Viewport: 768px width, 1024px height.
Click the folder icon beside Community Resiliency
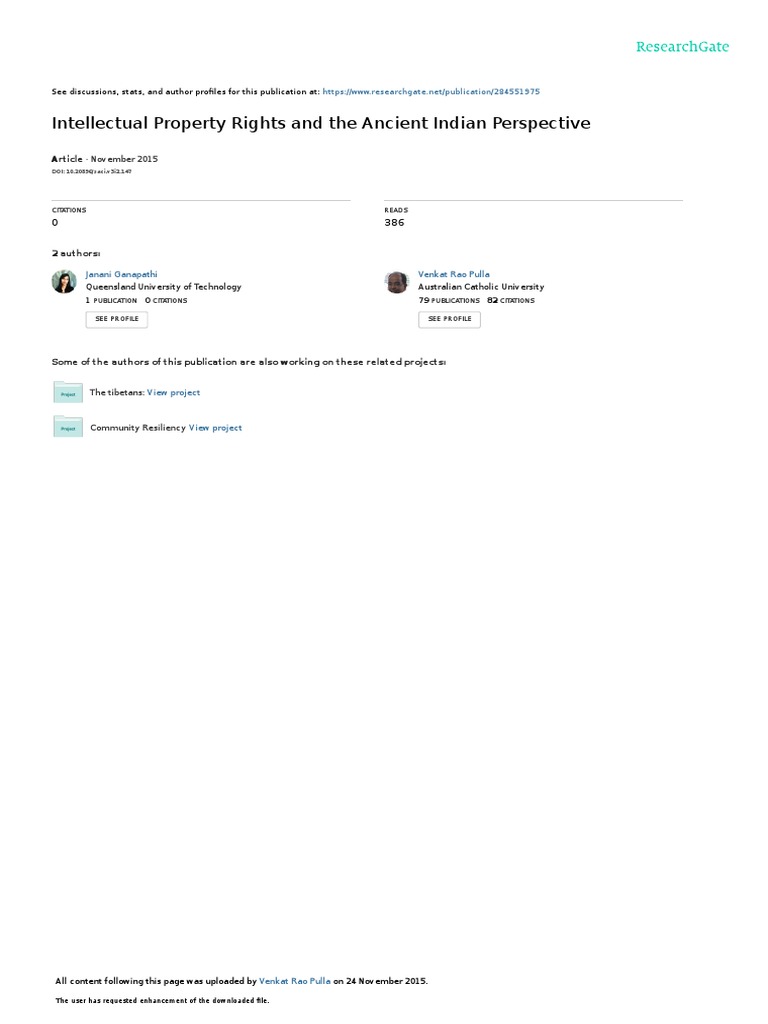tap(68, 426)
